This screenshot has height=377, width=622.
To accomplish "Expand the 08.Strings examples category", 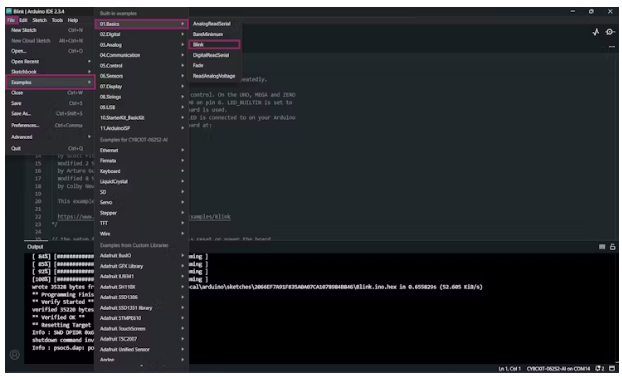I will coord(142,97).
